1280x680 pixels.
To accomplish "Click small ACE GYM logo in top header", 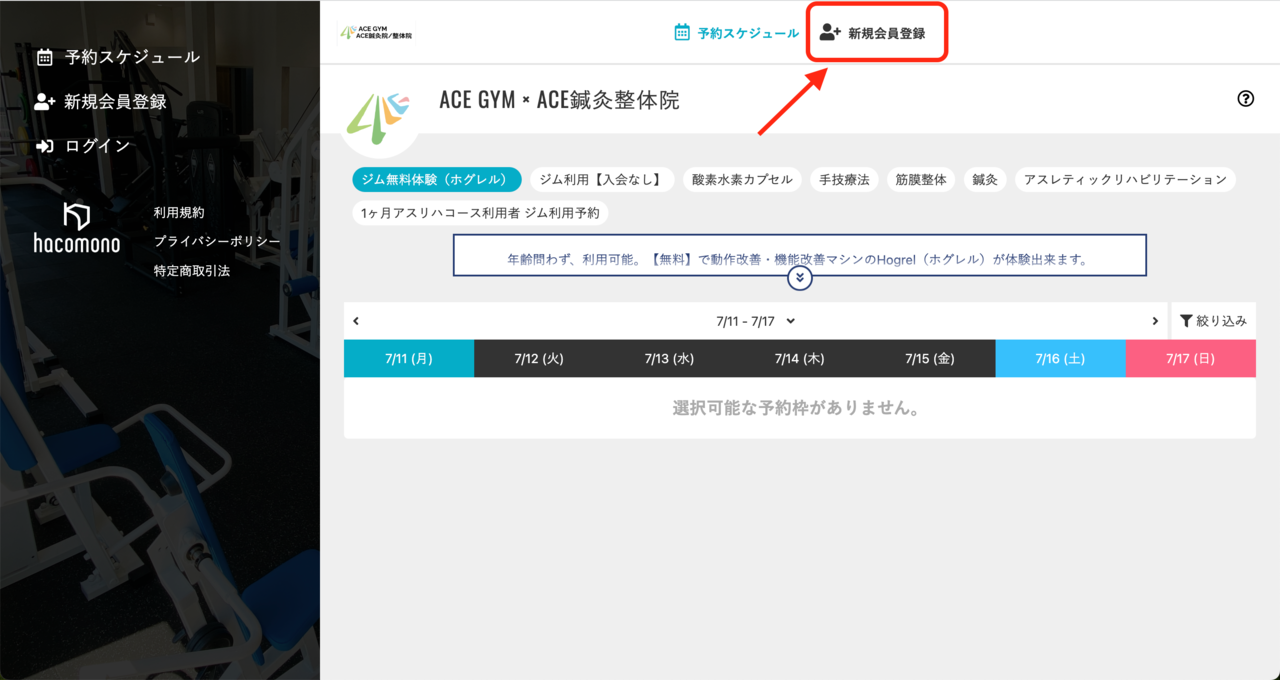I will [x=377, y=32].
